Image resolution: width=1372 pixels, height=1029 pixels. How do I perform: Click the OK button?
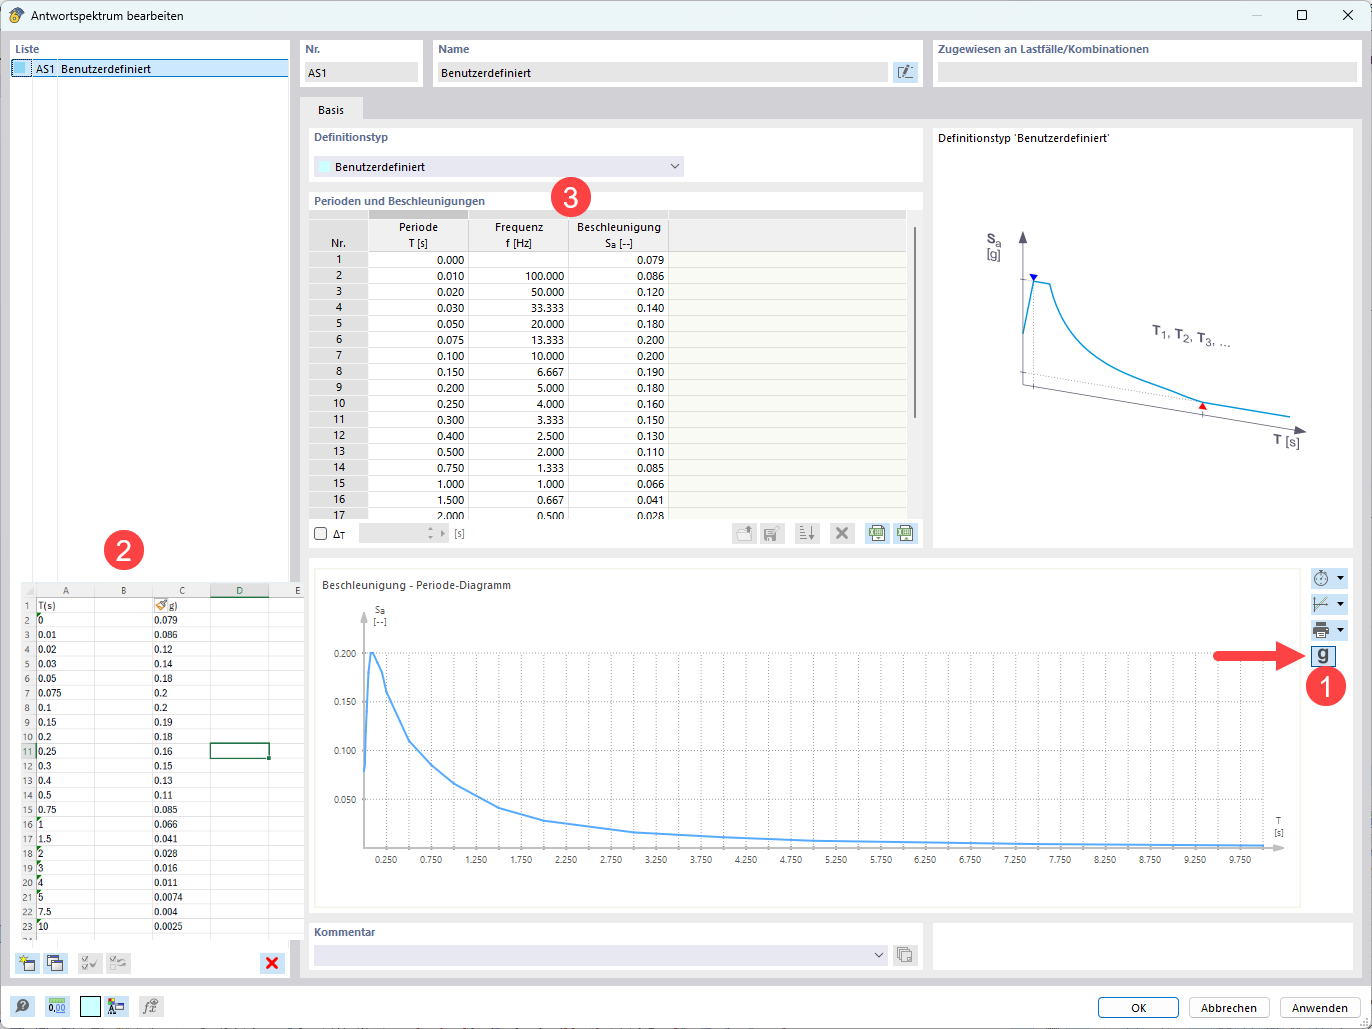coord(1139,1007)
